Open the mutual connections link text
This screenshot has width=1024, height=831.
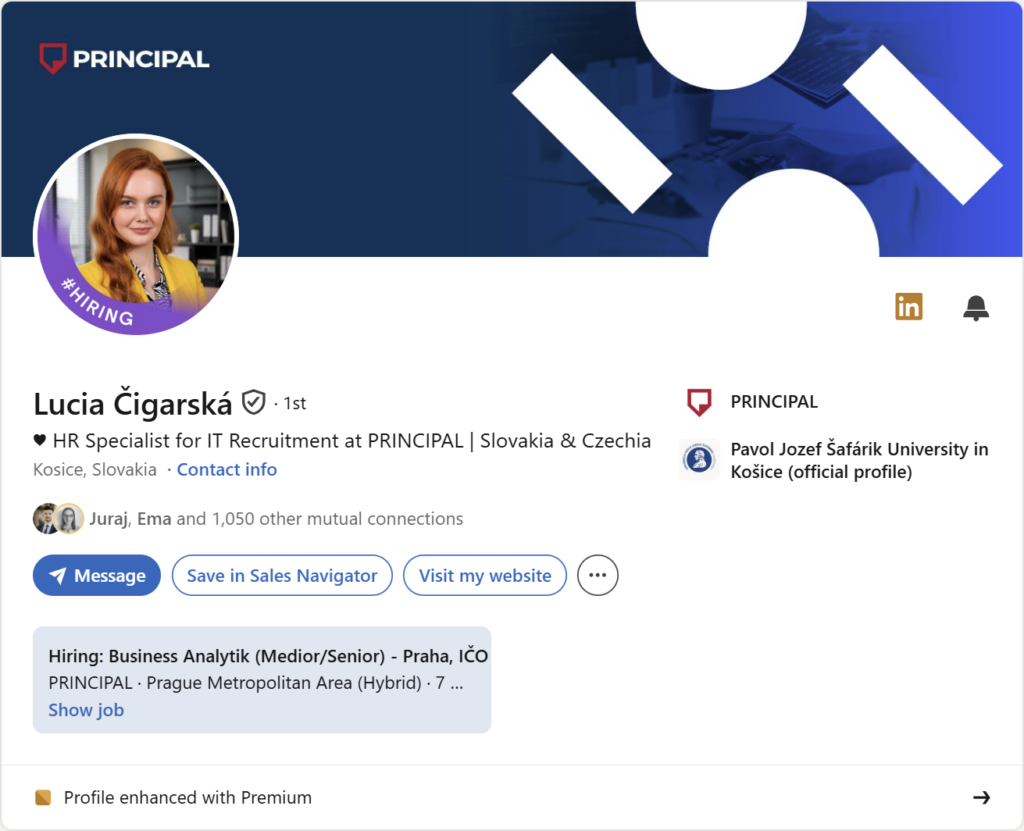tap(276, 519)
